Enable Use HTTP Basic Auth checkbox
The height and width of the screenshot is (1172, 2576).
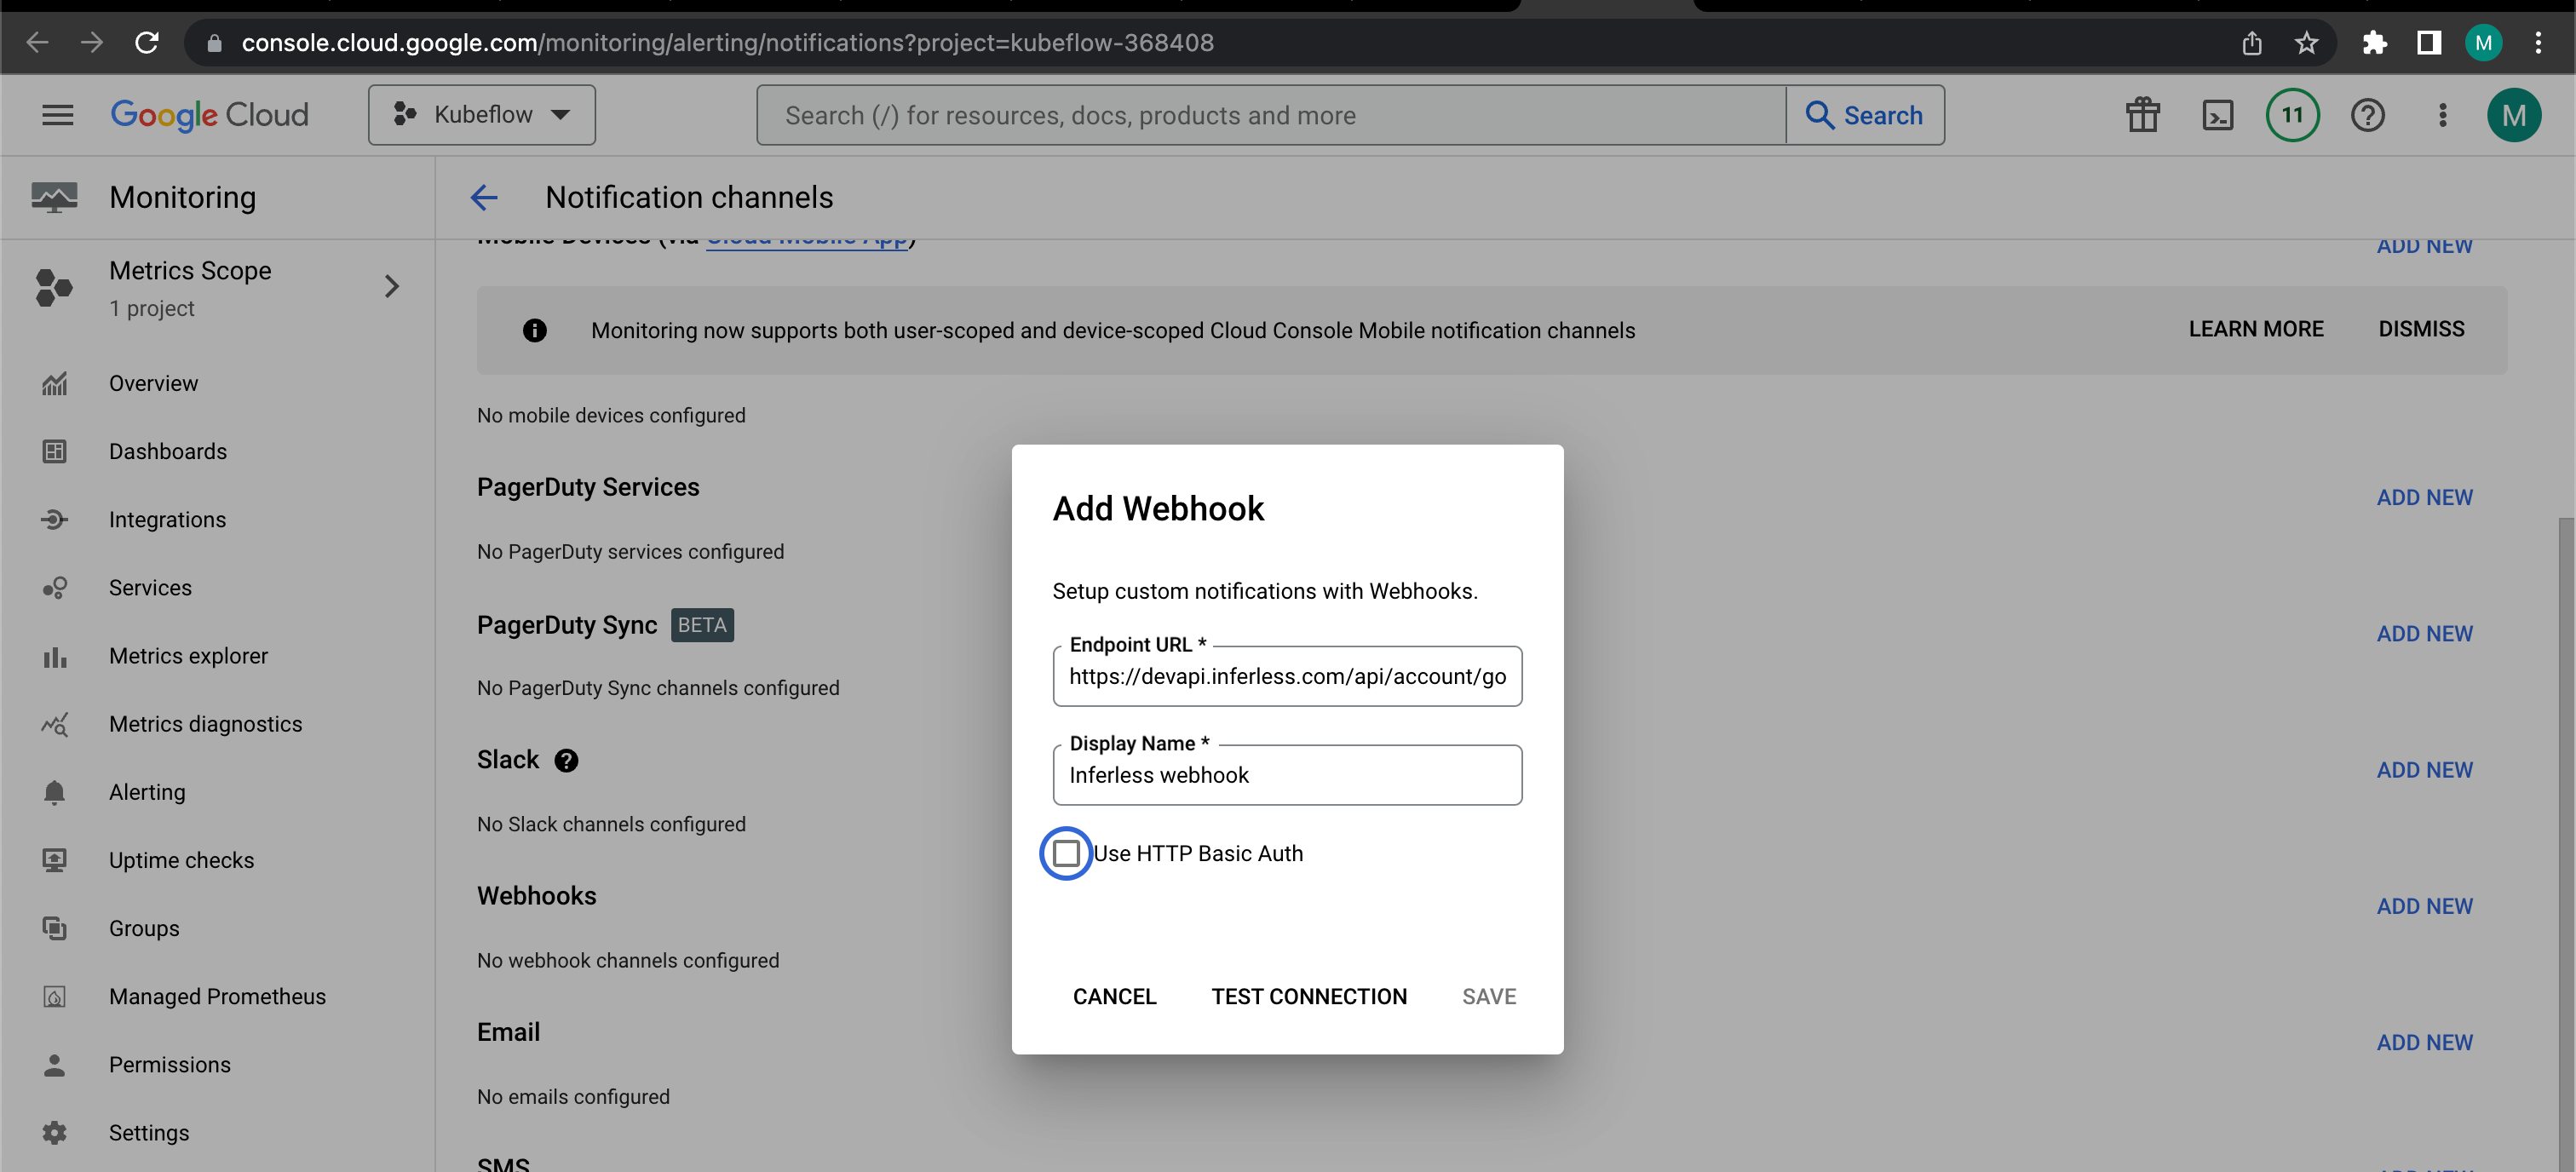click(1066, 853)
